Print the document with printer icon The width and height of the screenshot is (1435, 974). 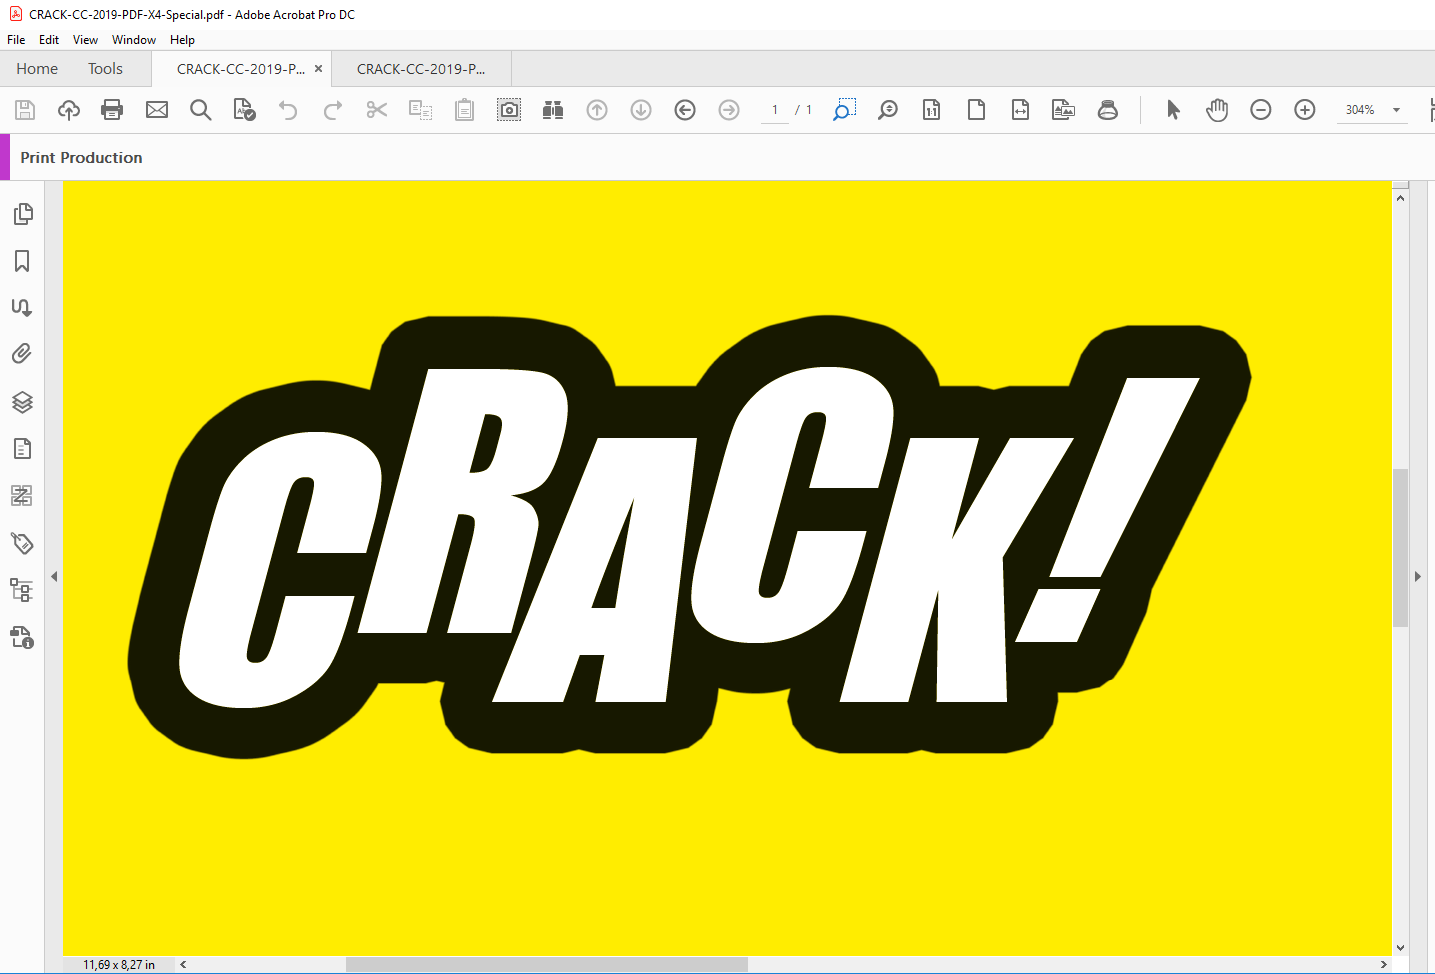coord(112,110)
